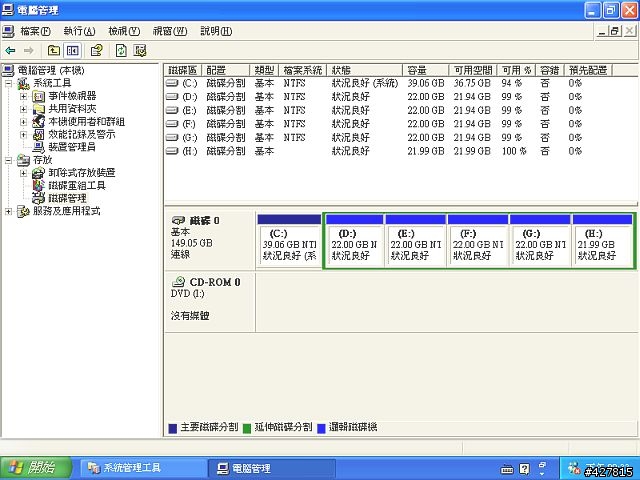Screen dimensions: 640x480
Task: Toggle the show/hide console tree icon
Action: point(72,51)
